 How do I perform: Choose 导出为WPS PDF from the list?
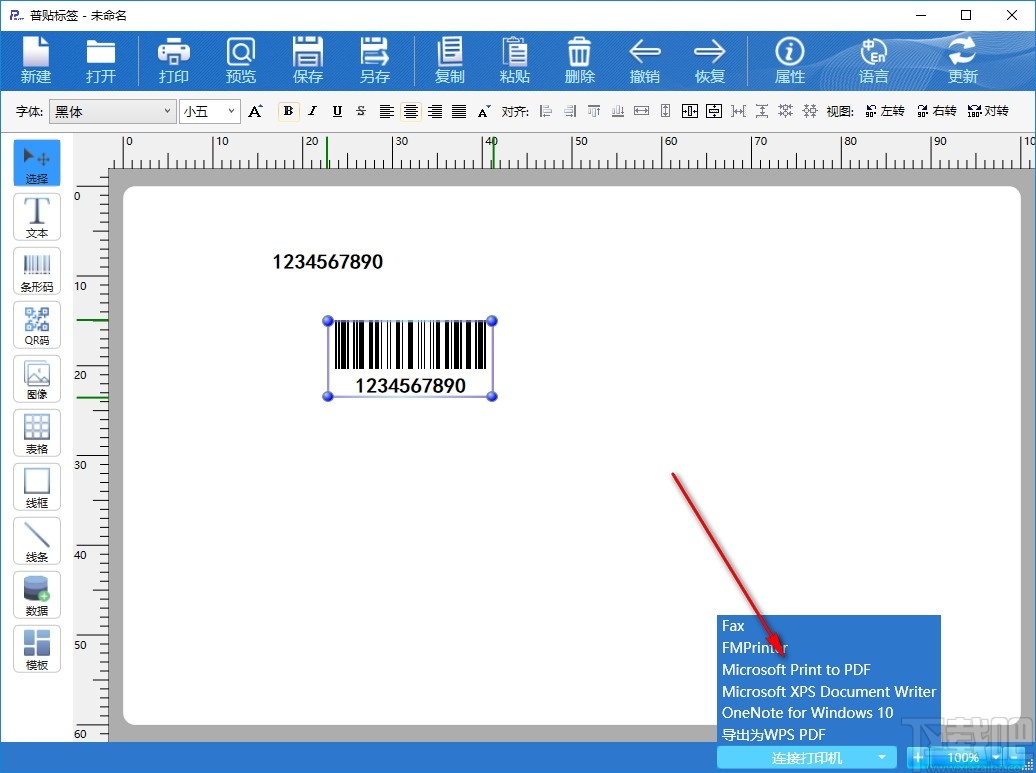(829, 734)
